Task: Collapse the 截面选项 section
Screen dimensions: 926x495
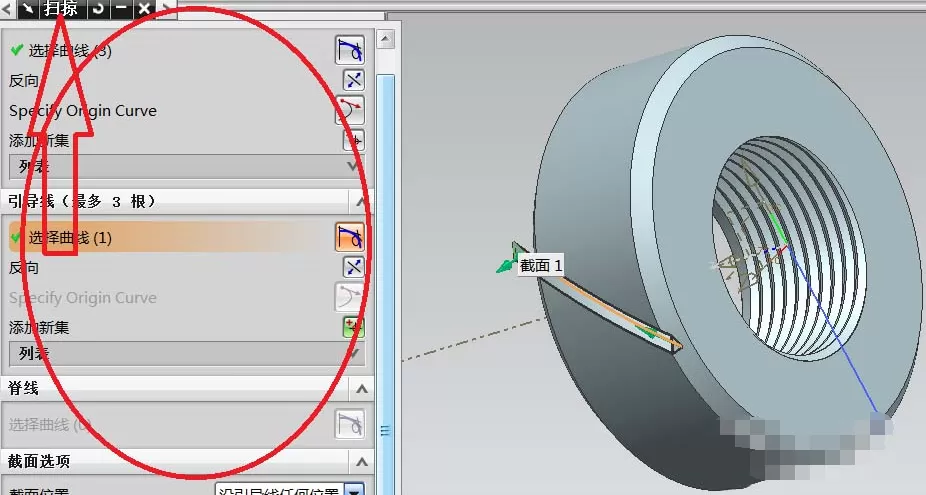Action: click(361, 461)
